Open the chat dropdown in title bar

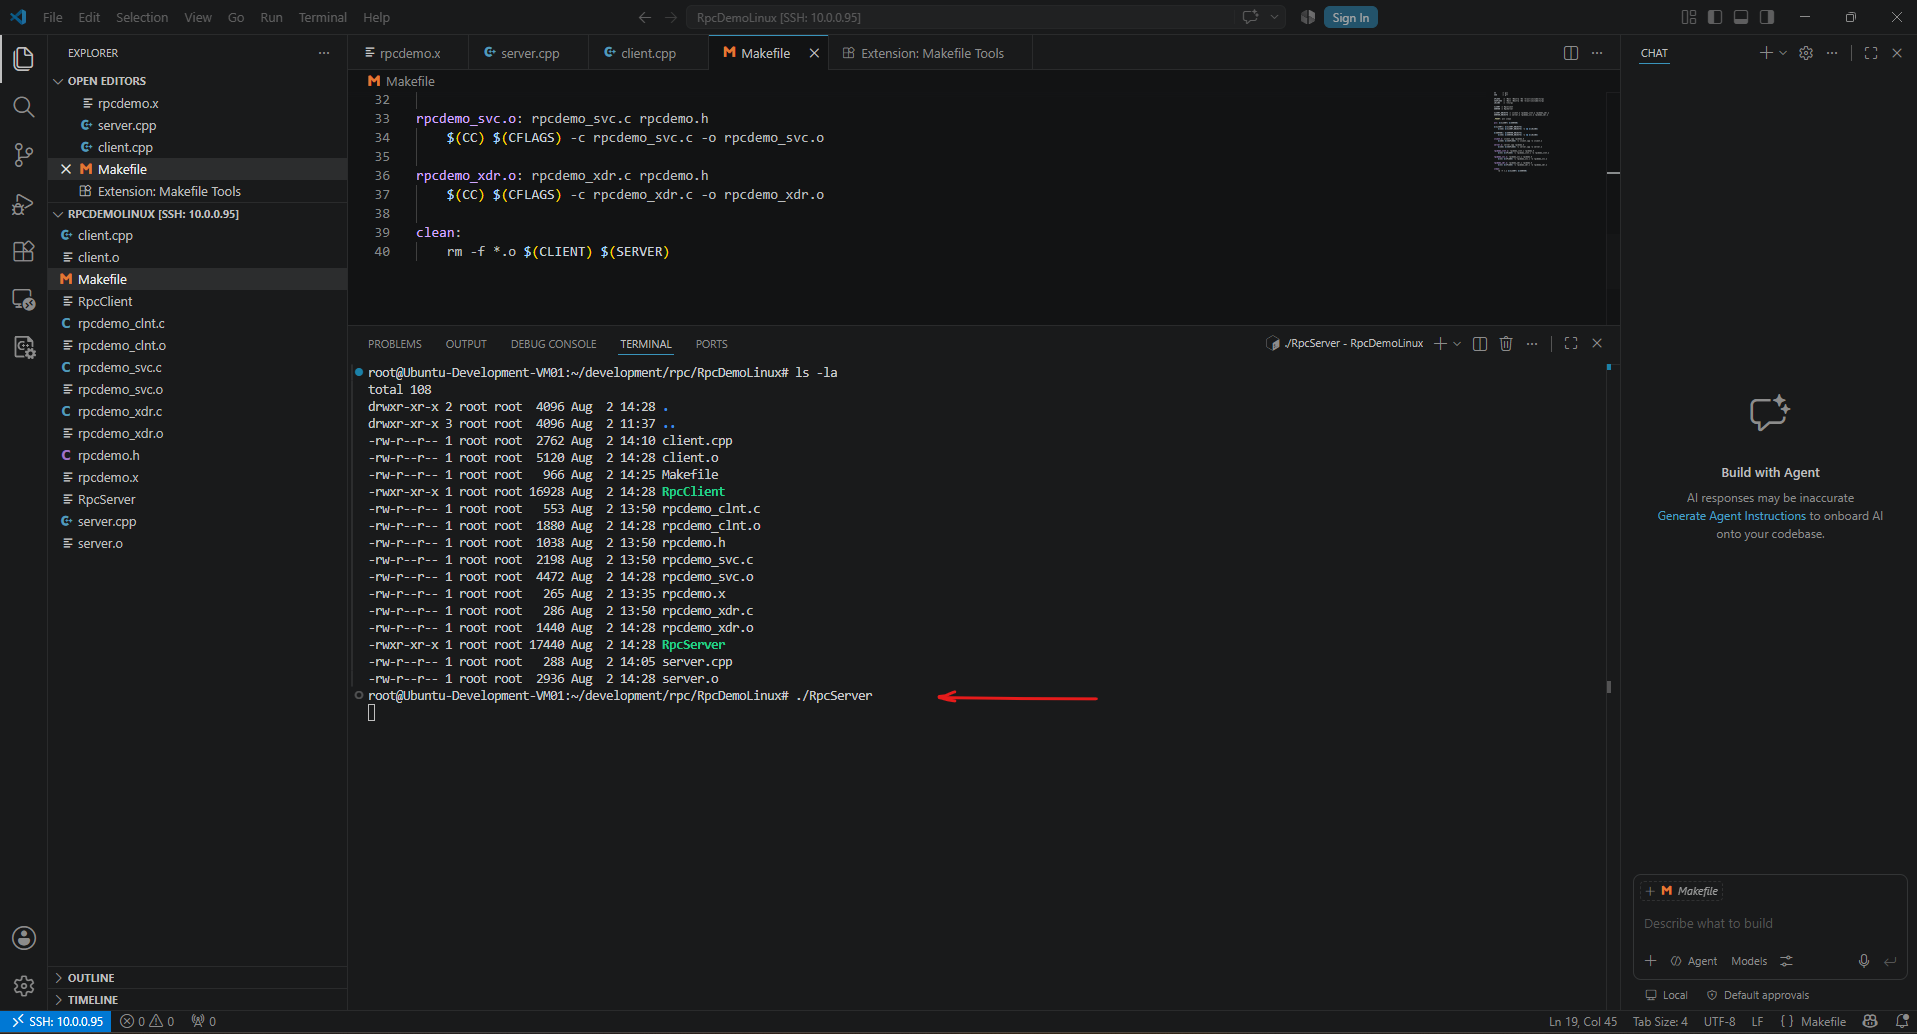pyautogui.click(x=1274, y=17)
